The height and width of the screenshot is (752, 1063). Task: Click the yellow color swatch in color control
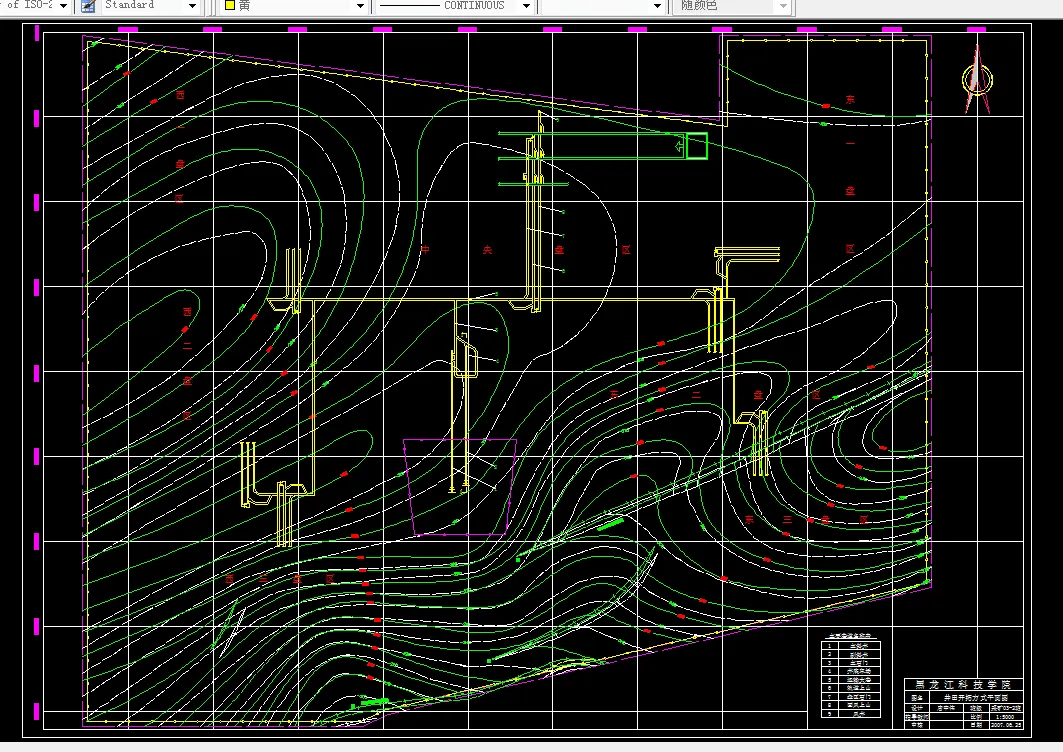click(230, 5)
